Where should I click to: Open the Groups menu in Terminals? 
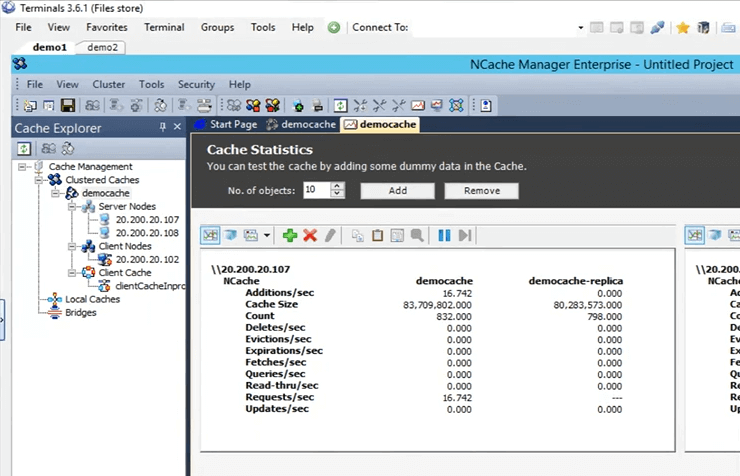218,27
